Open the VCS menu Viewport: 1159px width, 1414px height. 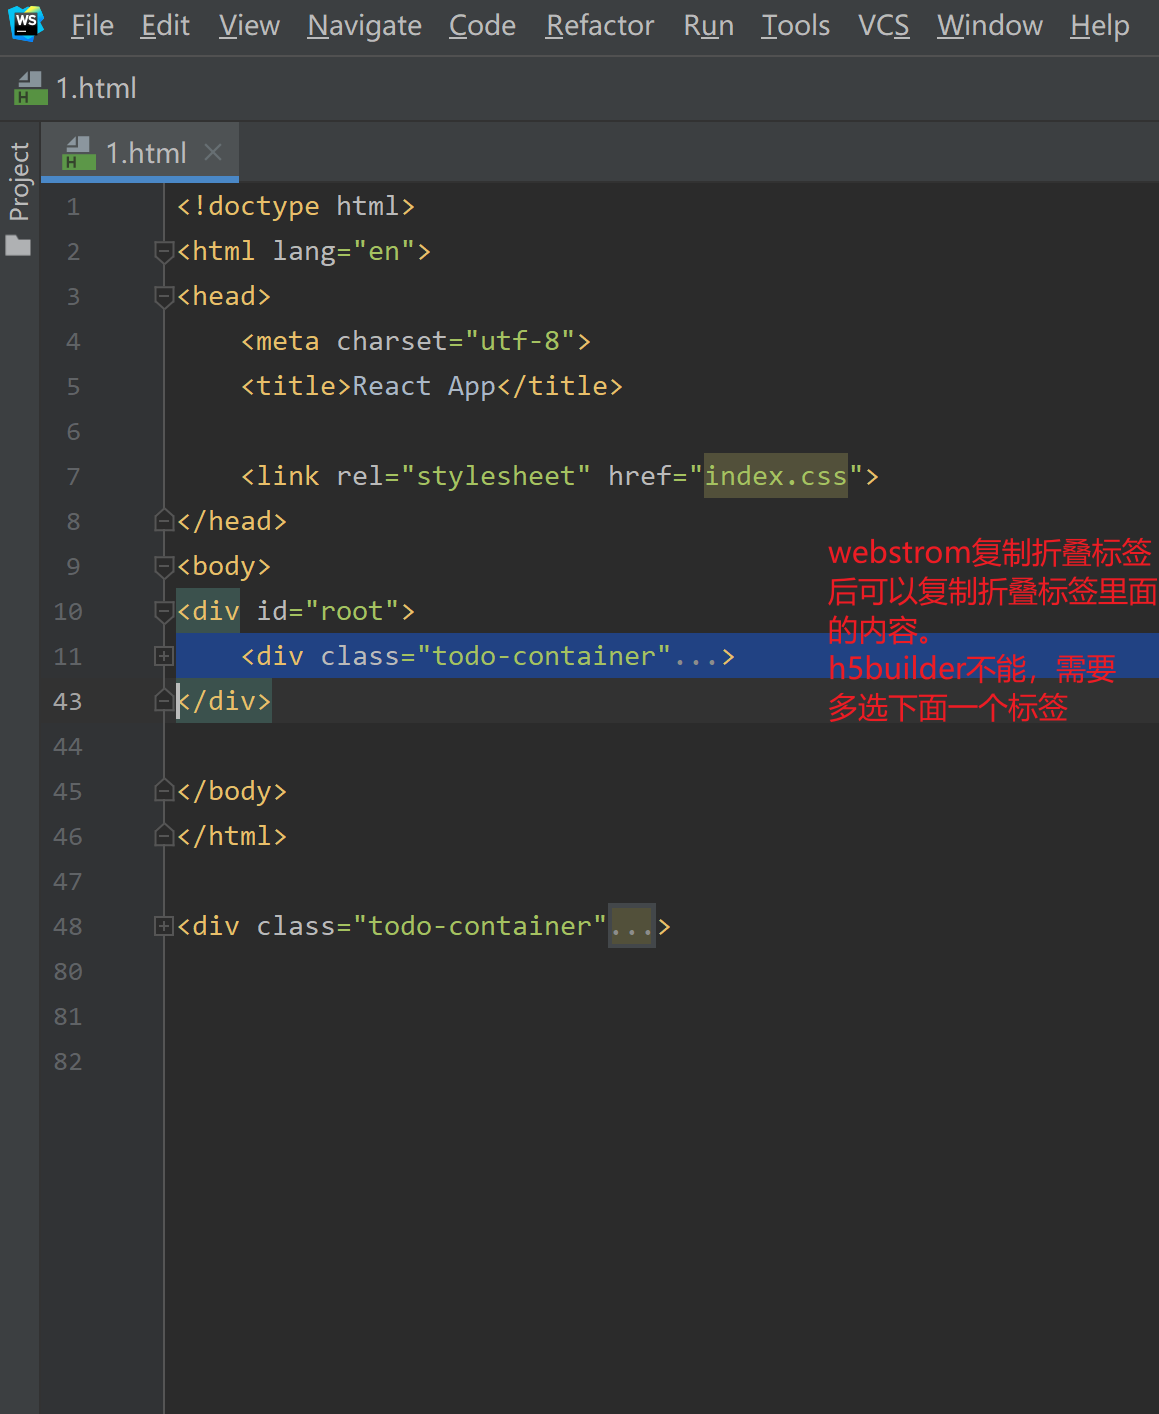coord(883,25)
